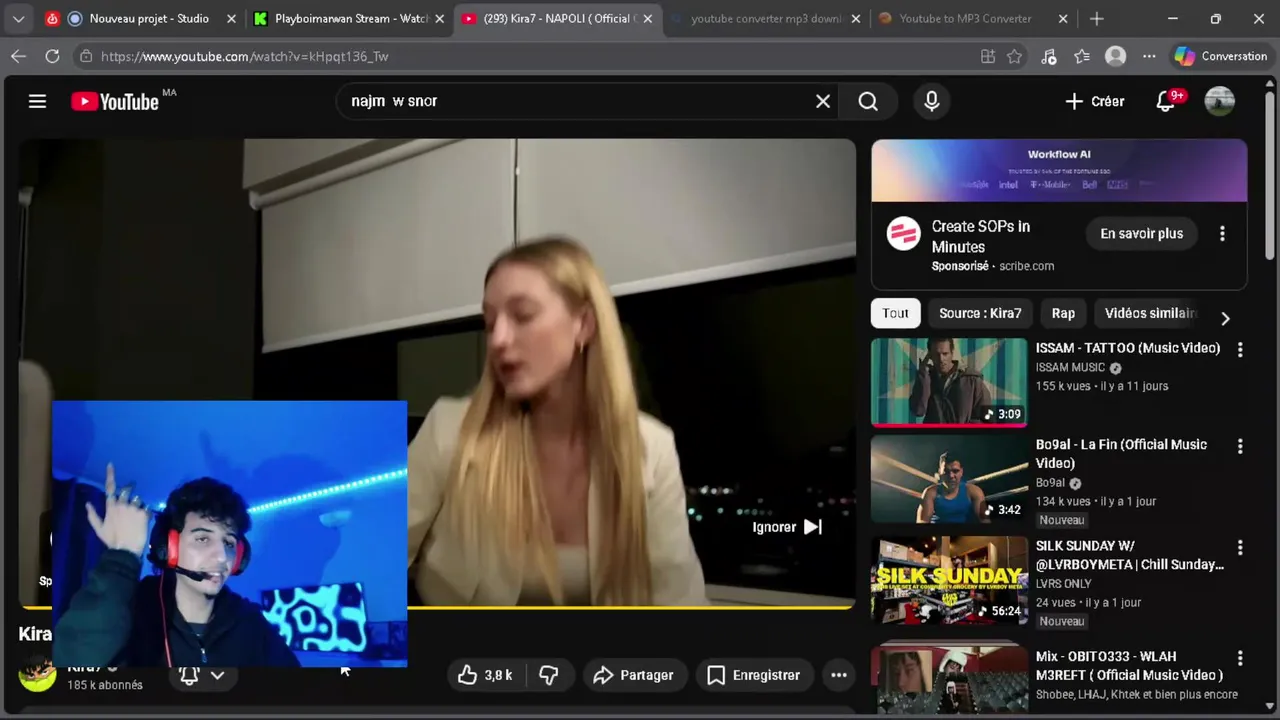Show more filter chips with right arrow

pyautogui.click(x=1225, y=317)
